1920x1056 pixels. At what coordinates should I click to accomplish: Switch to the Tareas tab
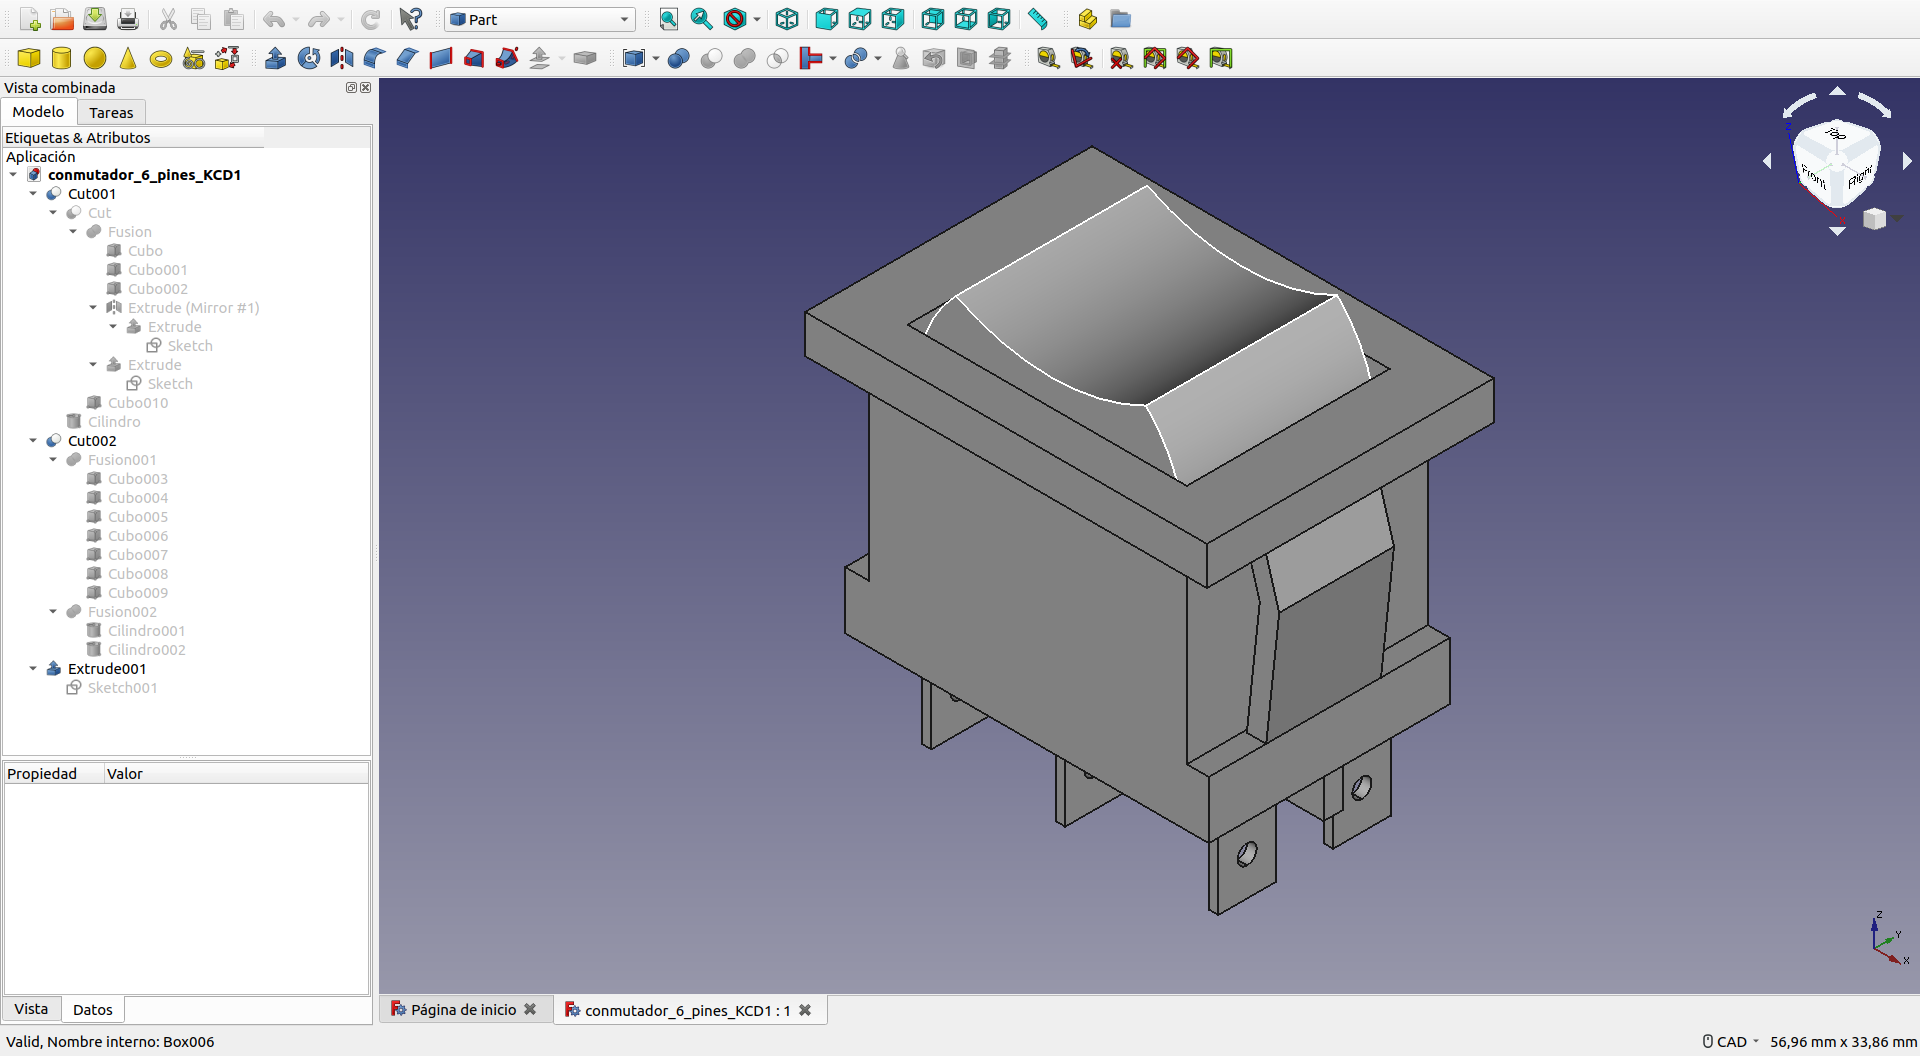coord(111,113)
